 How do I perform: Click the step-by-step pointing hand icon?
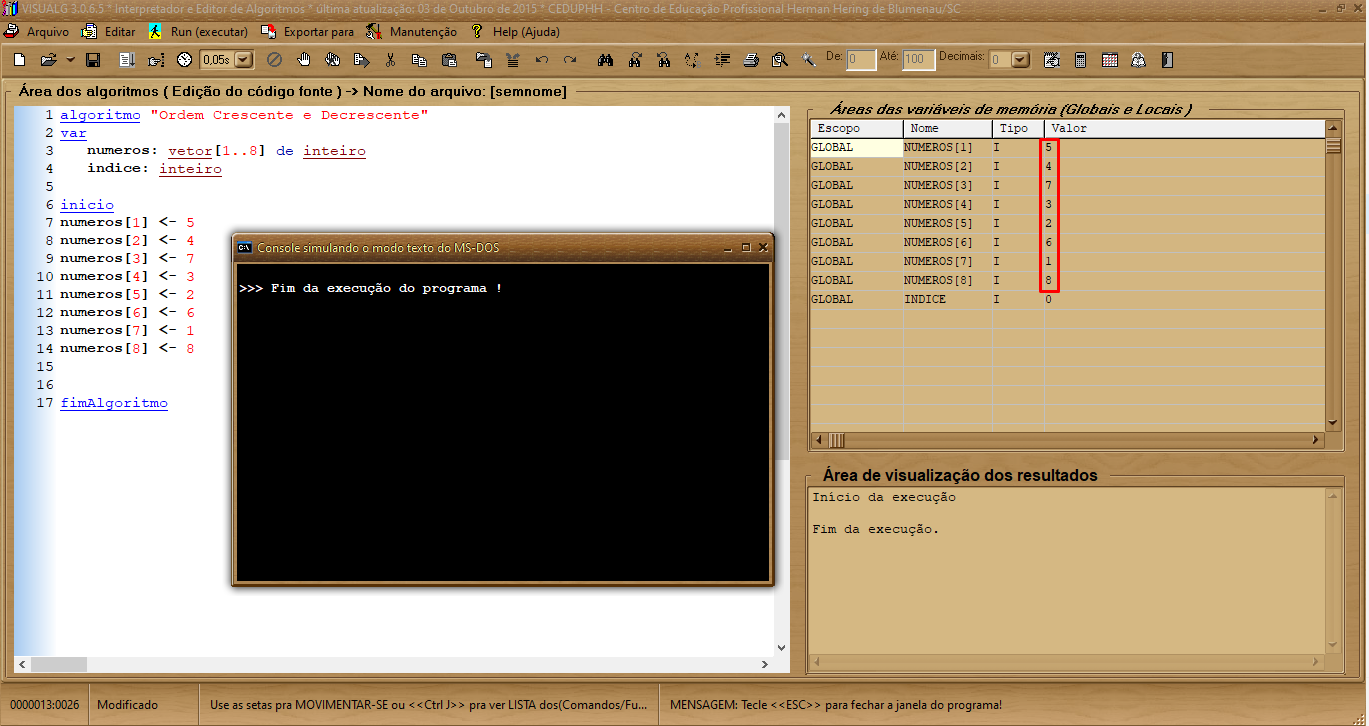pyautogui.click(x=156, y=60)
